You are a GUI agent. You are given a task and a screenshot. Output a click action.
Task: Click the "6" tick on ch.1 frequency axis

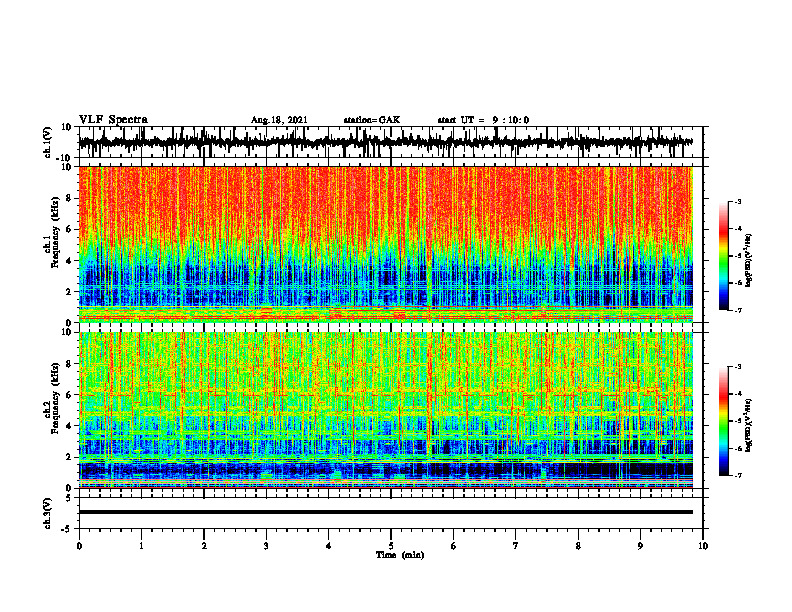click(69, 230)
